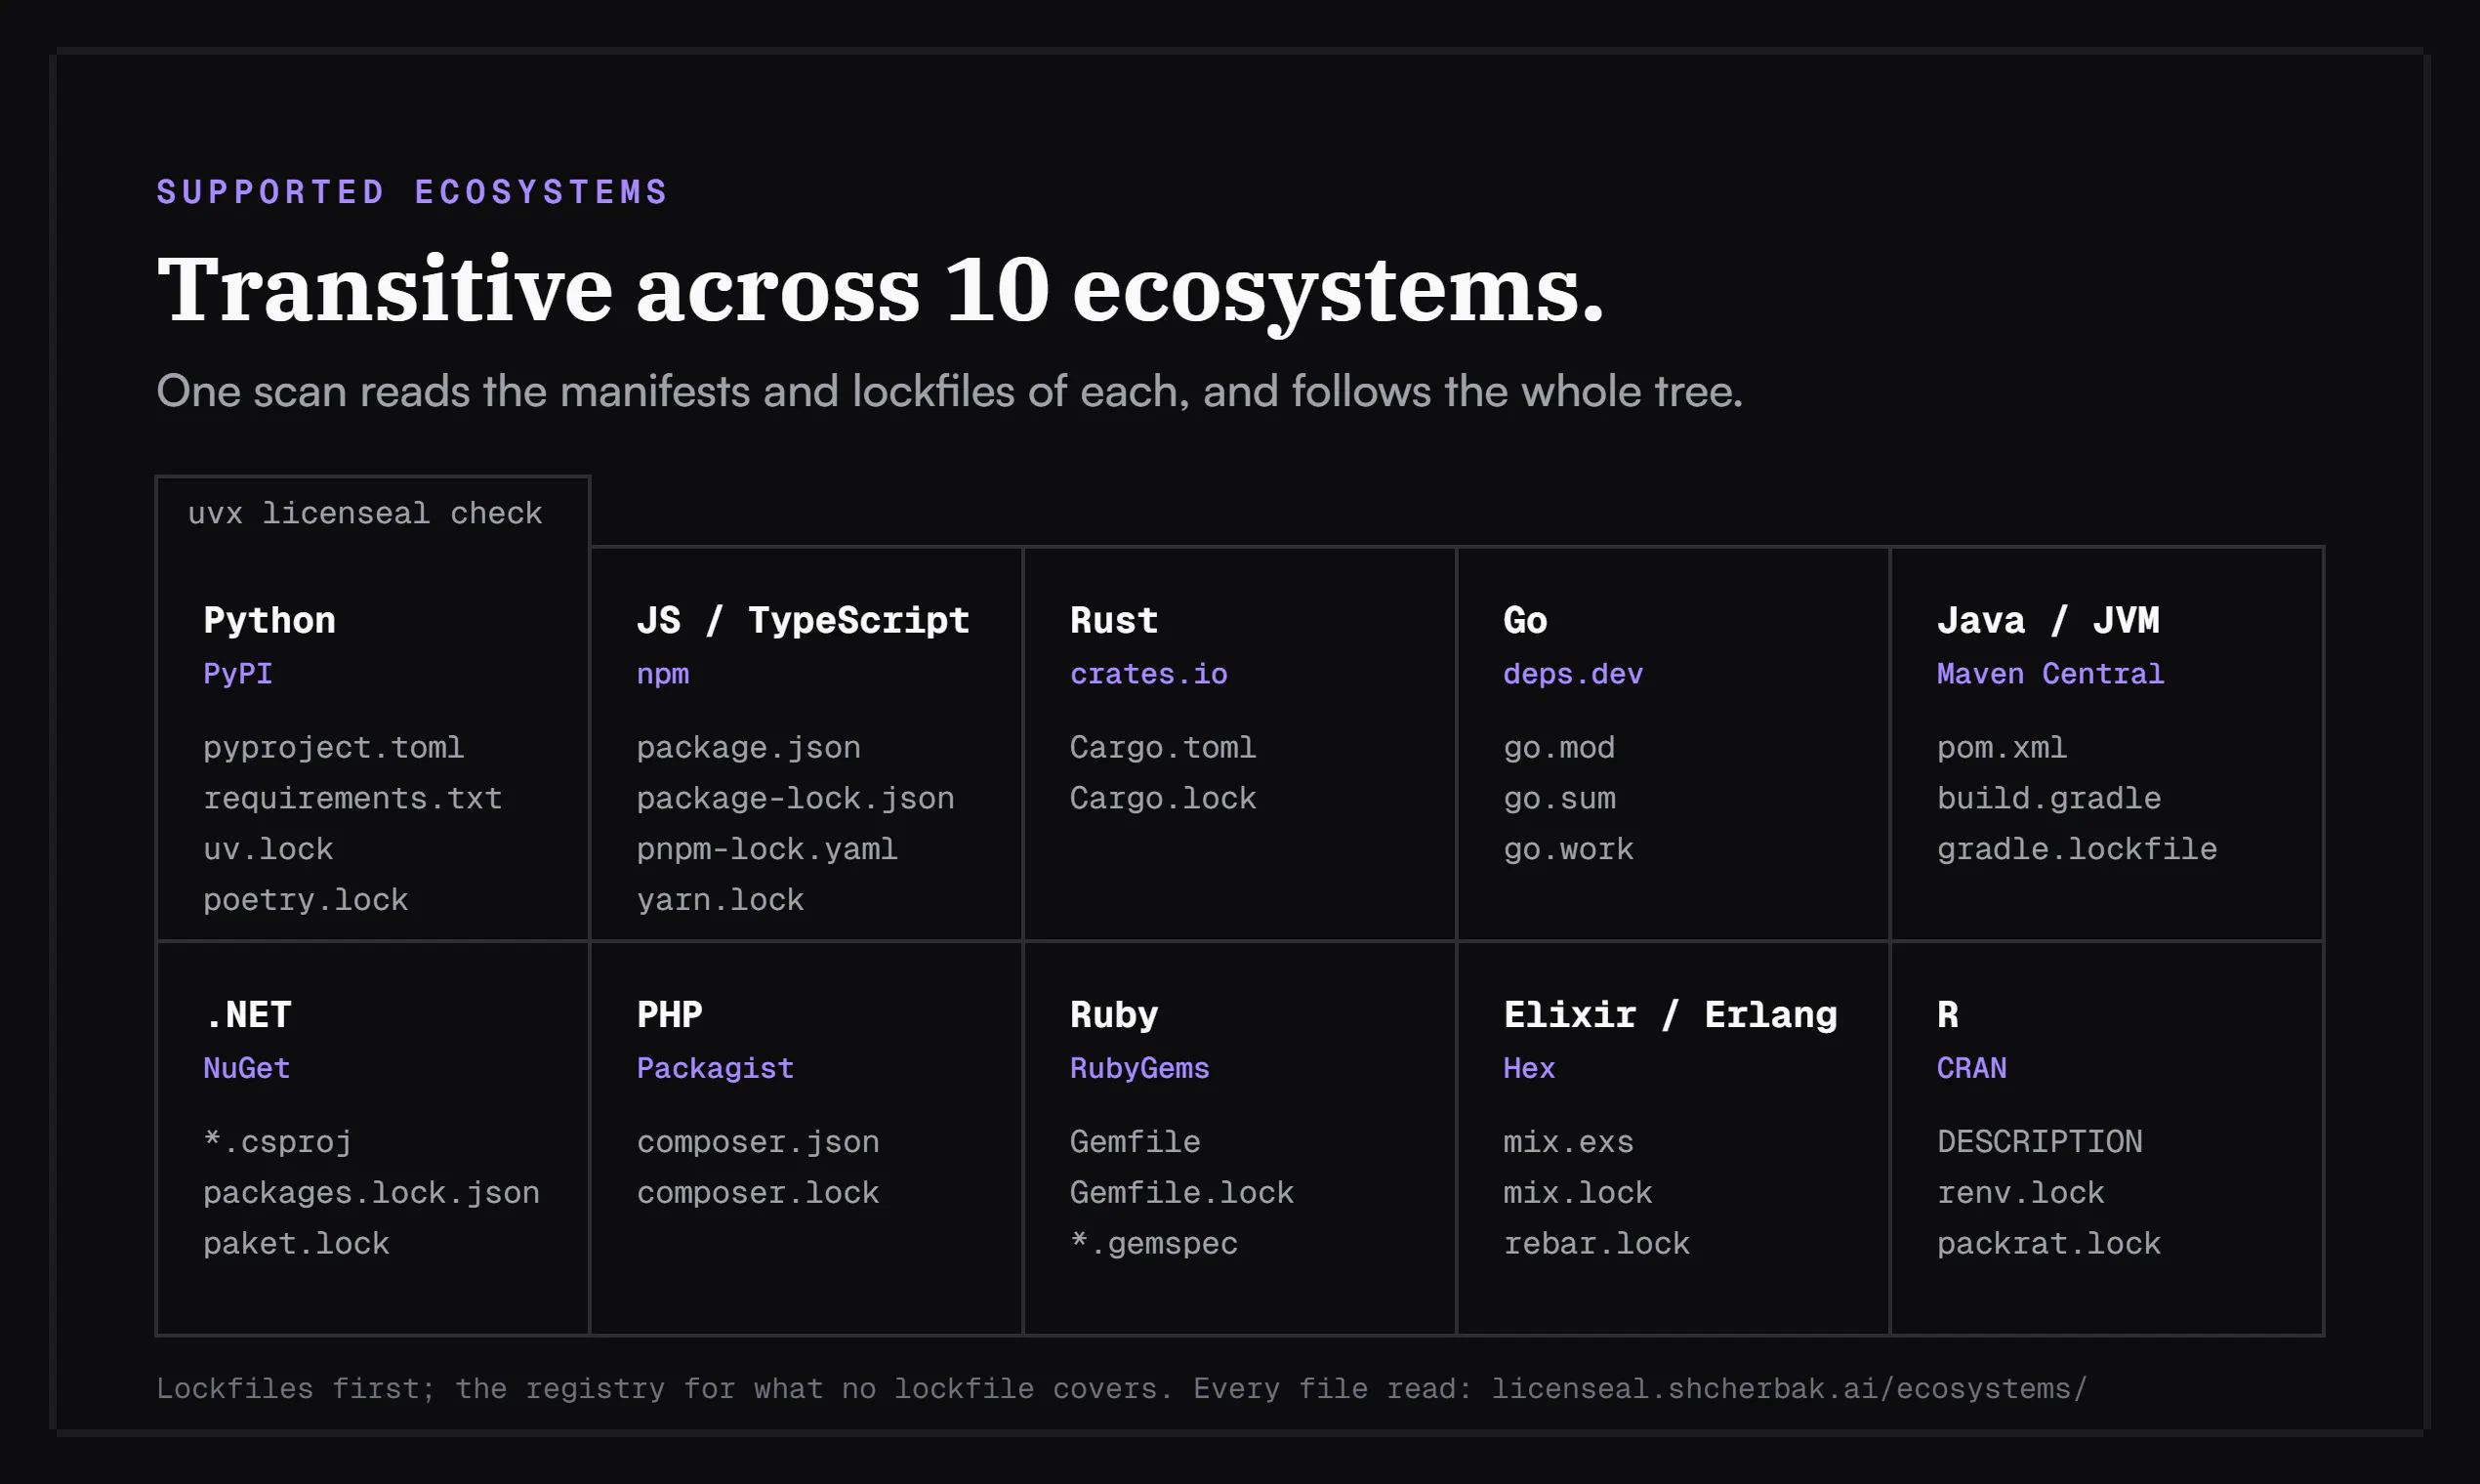The height and width of the screenshot is (1484, 2480).
Task: Click gradle.lockfile entry
Action: [x=2076, y=849]
